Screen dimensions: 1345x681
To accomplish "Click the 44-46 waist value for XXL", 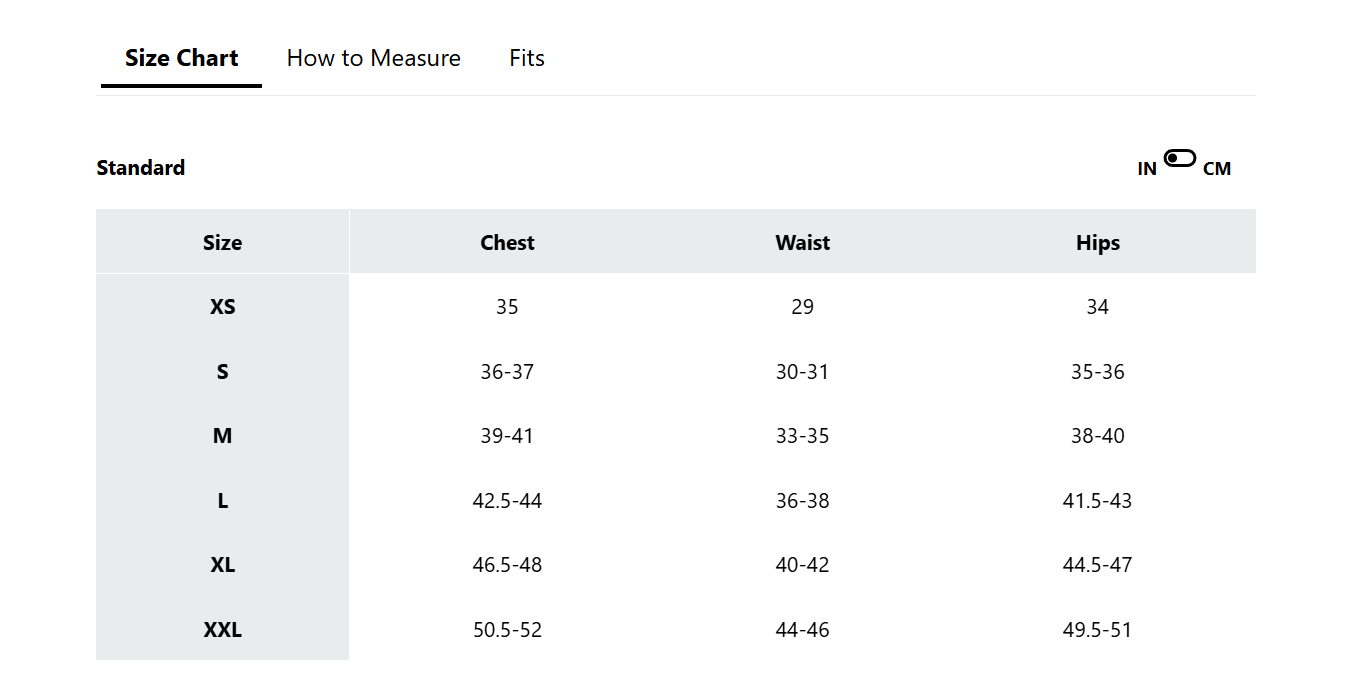I will tap(803, 630).
